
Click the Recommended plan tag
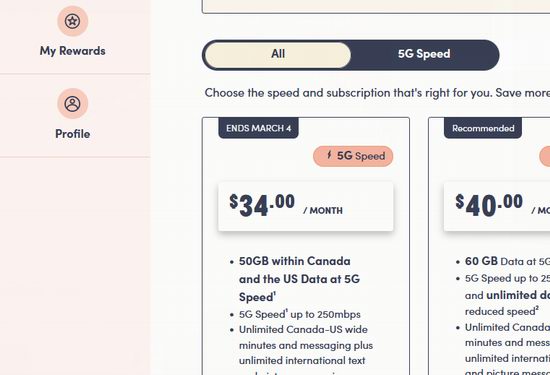(x=483, y=128)
